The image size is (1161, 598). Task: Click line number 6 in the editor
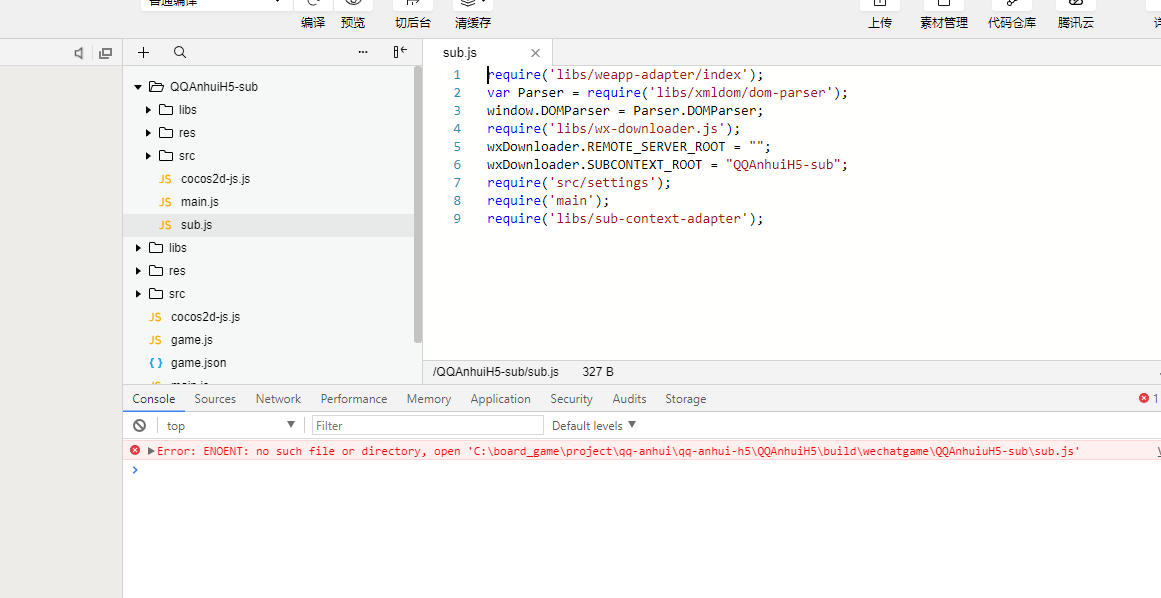(458, 164)
